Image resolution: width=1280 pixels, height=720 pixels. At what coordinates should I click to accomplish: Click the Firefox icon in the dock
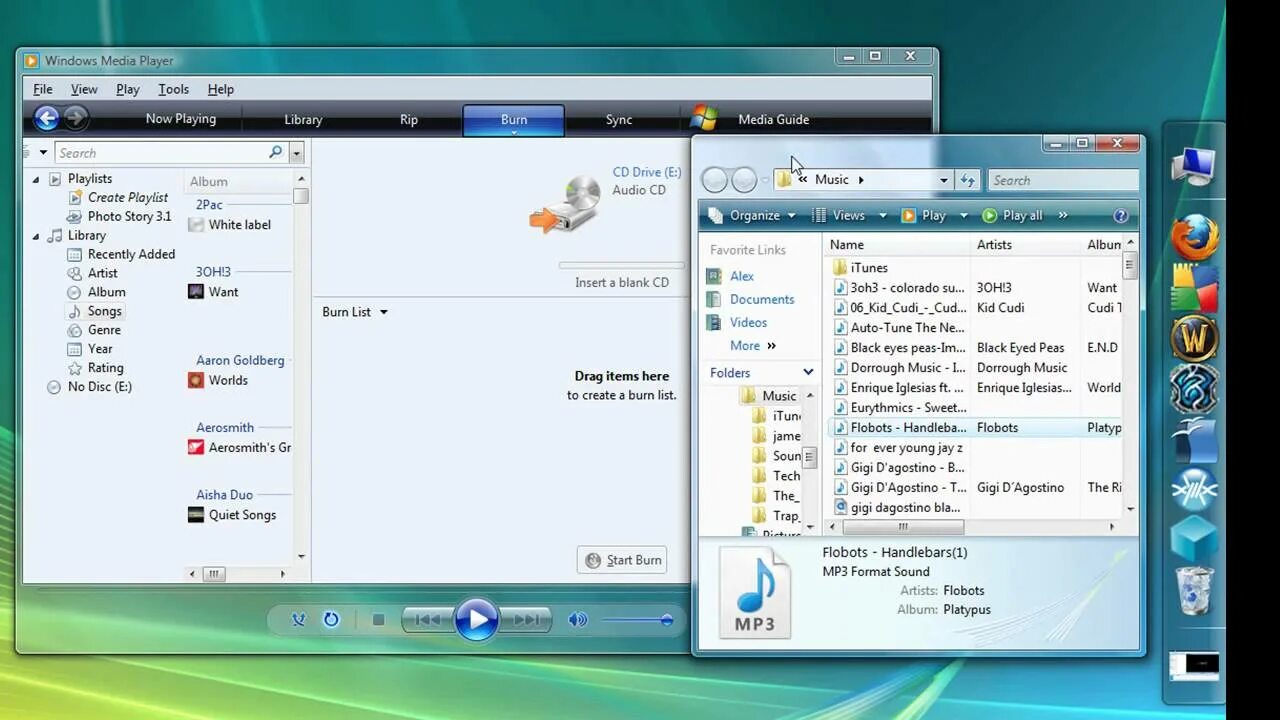point(1195,238)
